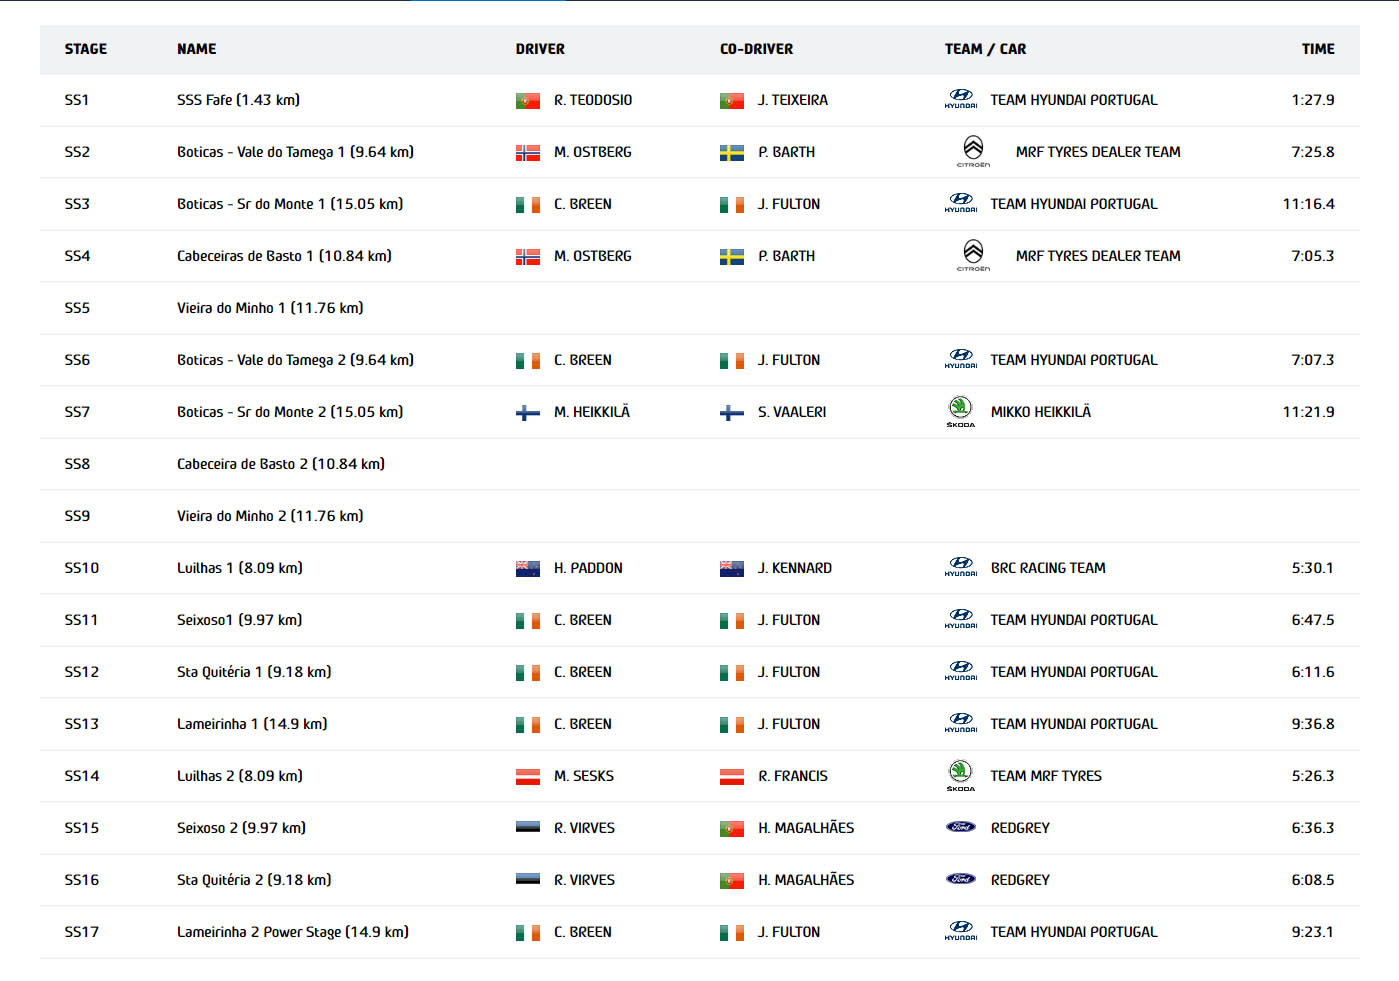Click the DRIVER column header
Screen dimensions: 1399x981
point(540,49)
